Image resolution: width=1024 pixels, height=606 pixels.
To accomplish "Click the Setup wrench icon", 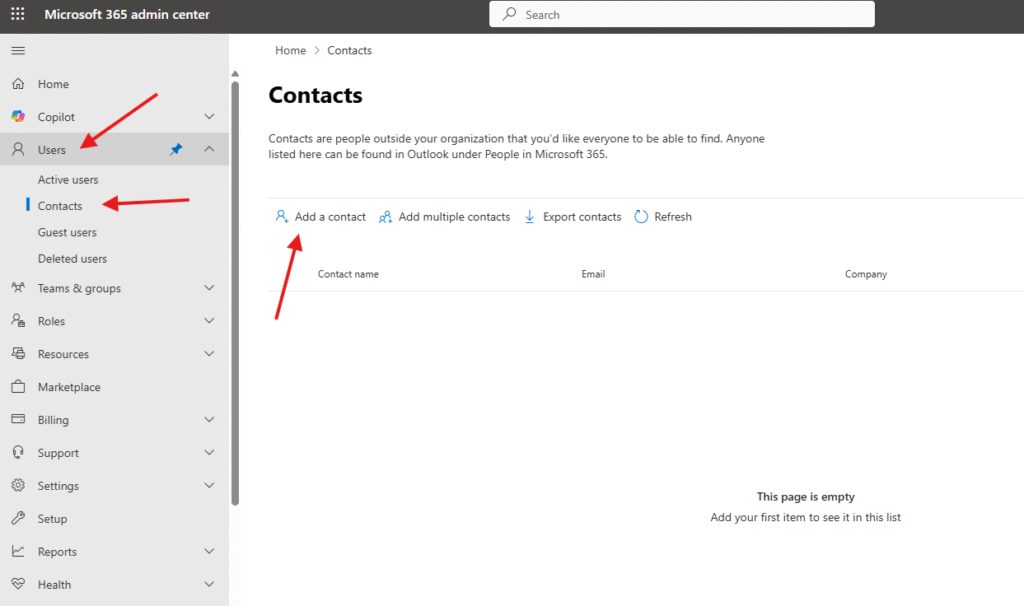I will (18, 519).
